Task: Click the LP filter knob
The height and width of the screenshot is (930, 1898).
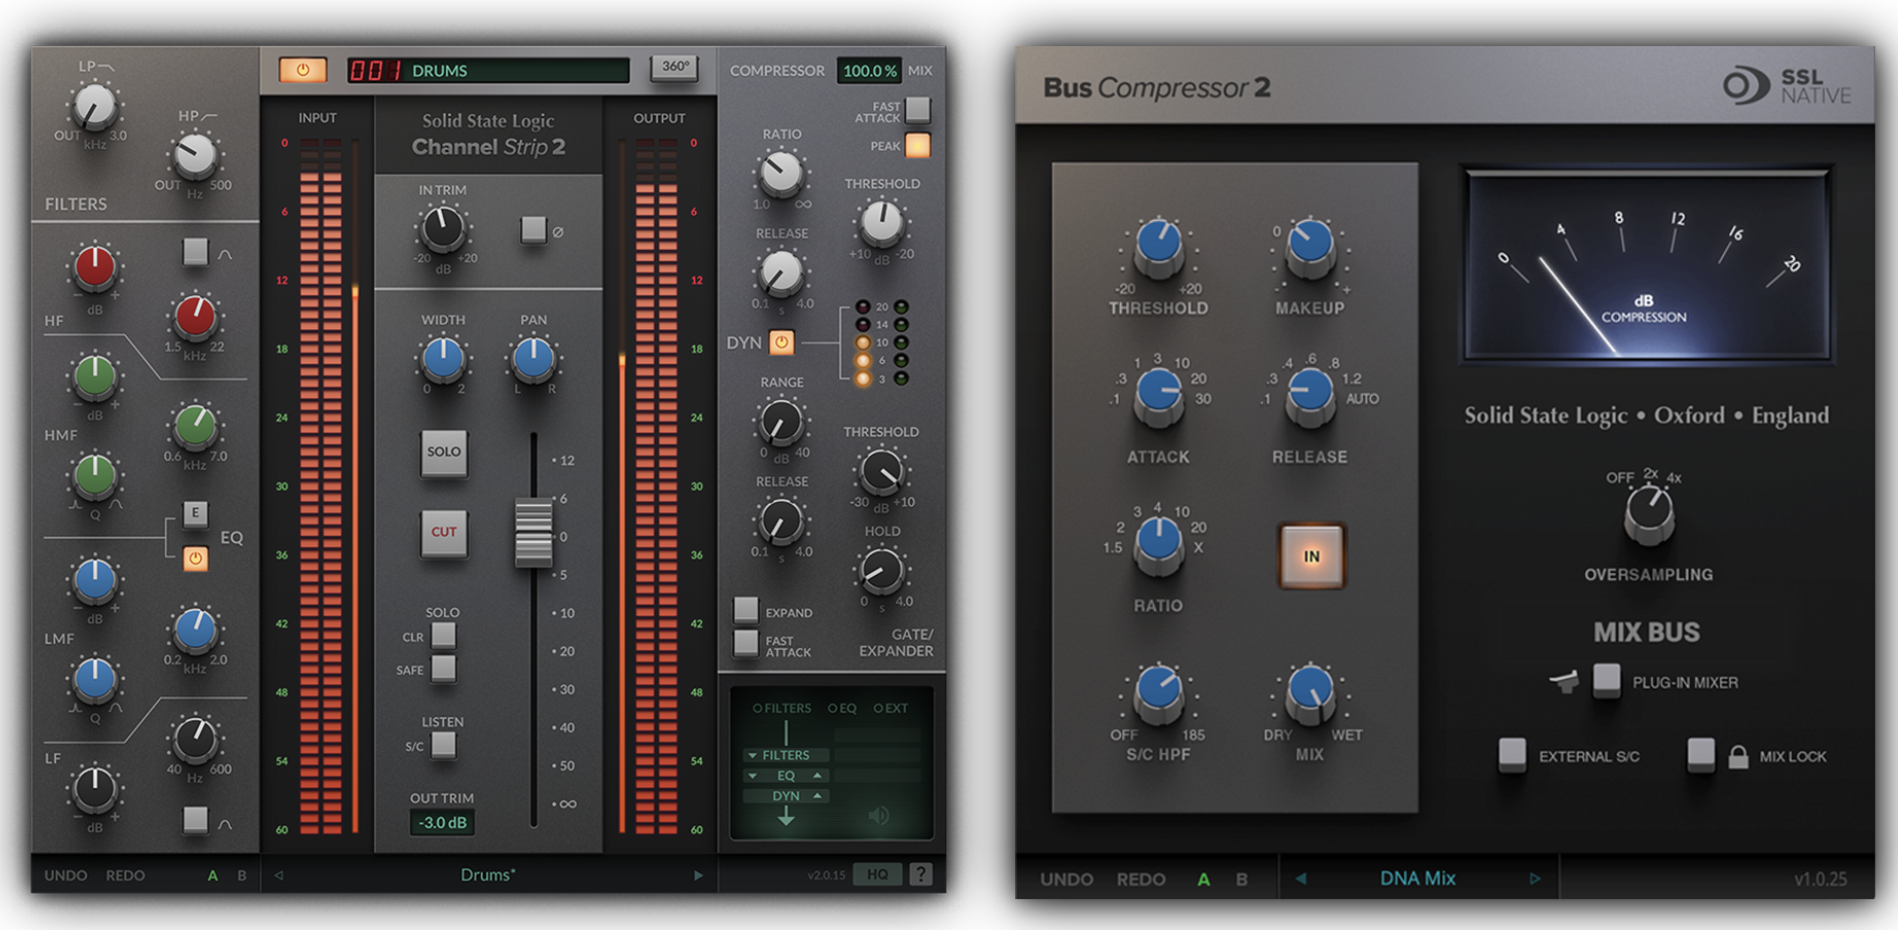Action: pyautogui.click(x=94, y=108)
